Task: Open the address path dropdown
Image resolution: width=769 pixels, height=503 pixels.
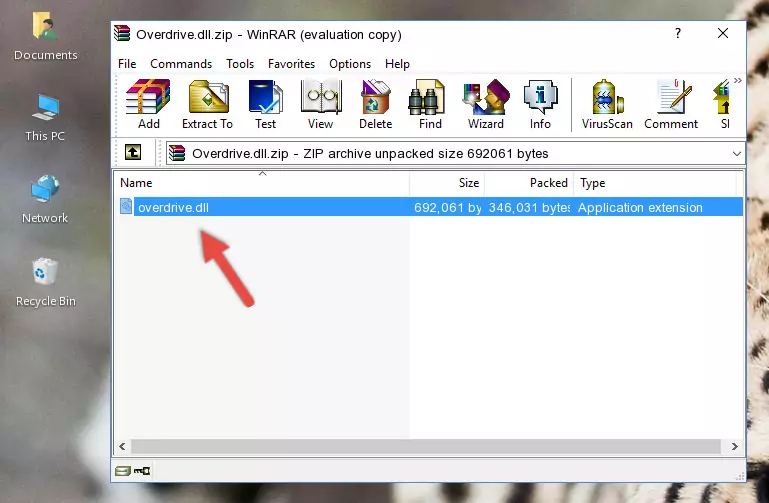Action: (x=737, y=153)
